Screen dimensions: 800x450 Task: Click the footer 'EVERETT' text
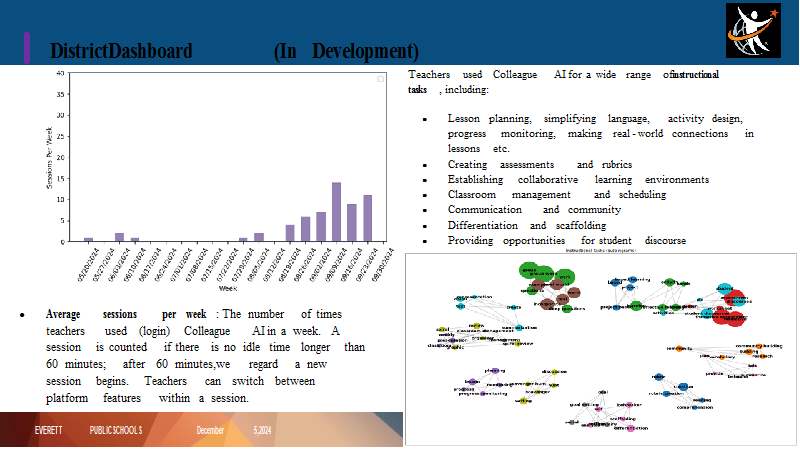(48, 431)
